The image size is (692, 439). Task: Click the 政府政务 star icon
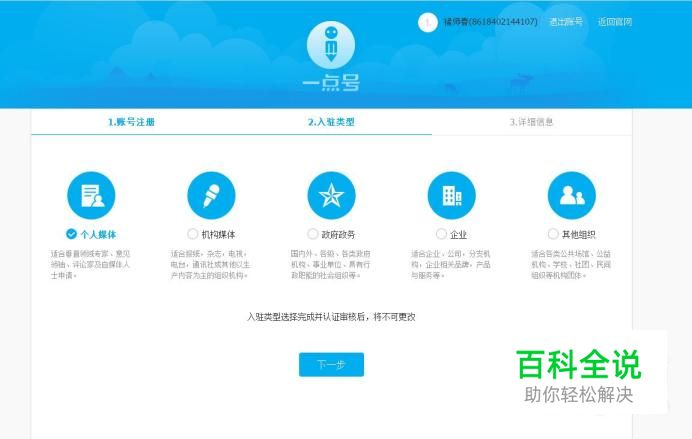pyautogui.click(x=331, y=195)
